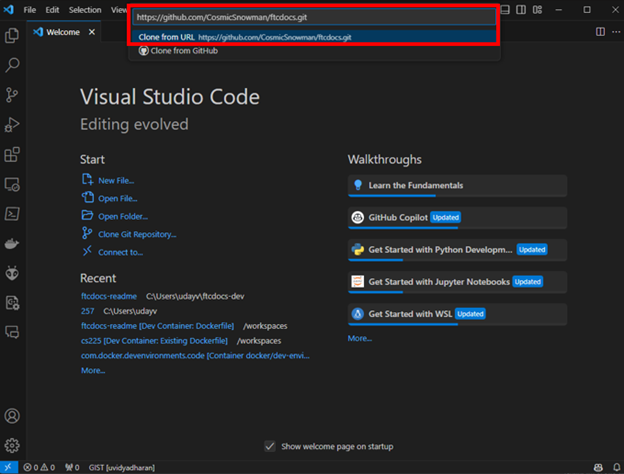This screenshot has height=474, width=624.
Task: Close the Welcome tab
Action: 94,32
